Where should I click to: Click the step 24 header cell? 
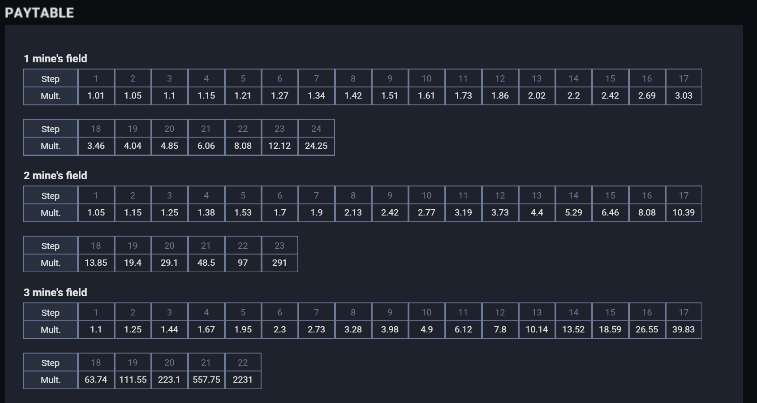316,129
